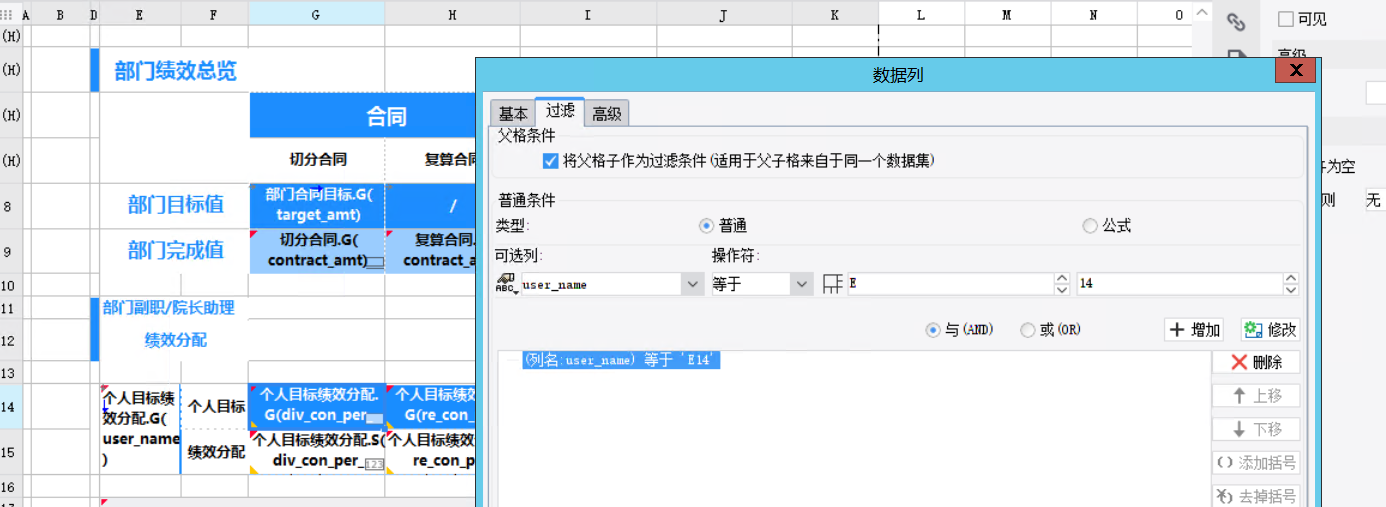
Task: Click the 部门合同目标.G(target_amt) cell
Action: 317,205
